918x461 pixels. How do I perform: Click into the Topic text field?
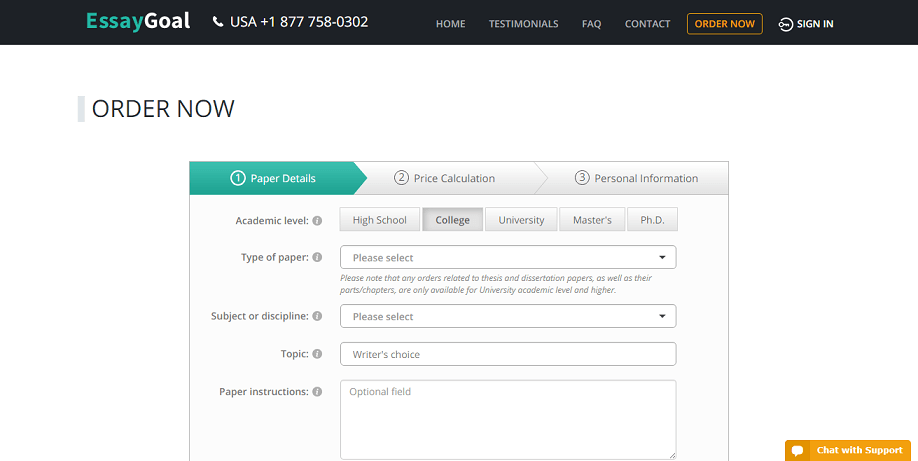pyautogui.click(x=508, y=354)
